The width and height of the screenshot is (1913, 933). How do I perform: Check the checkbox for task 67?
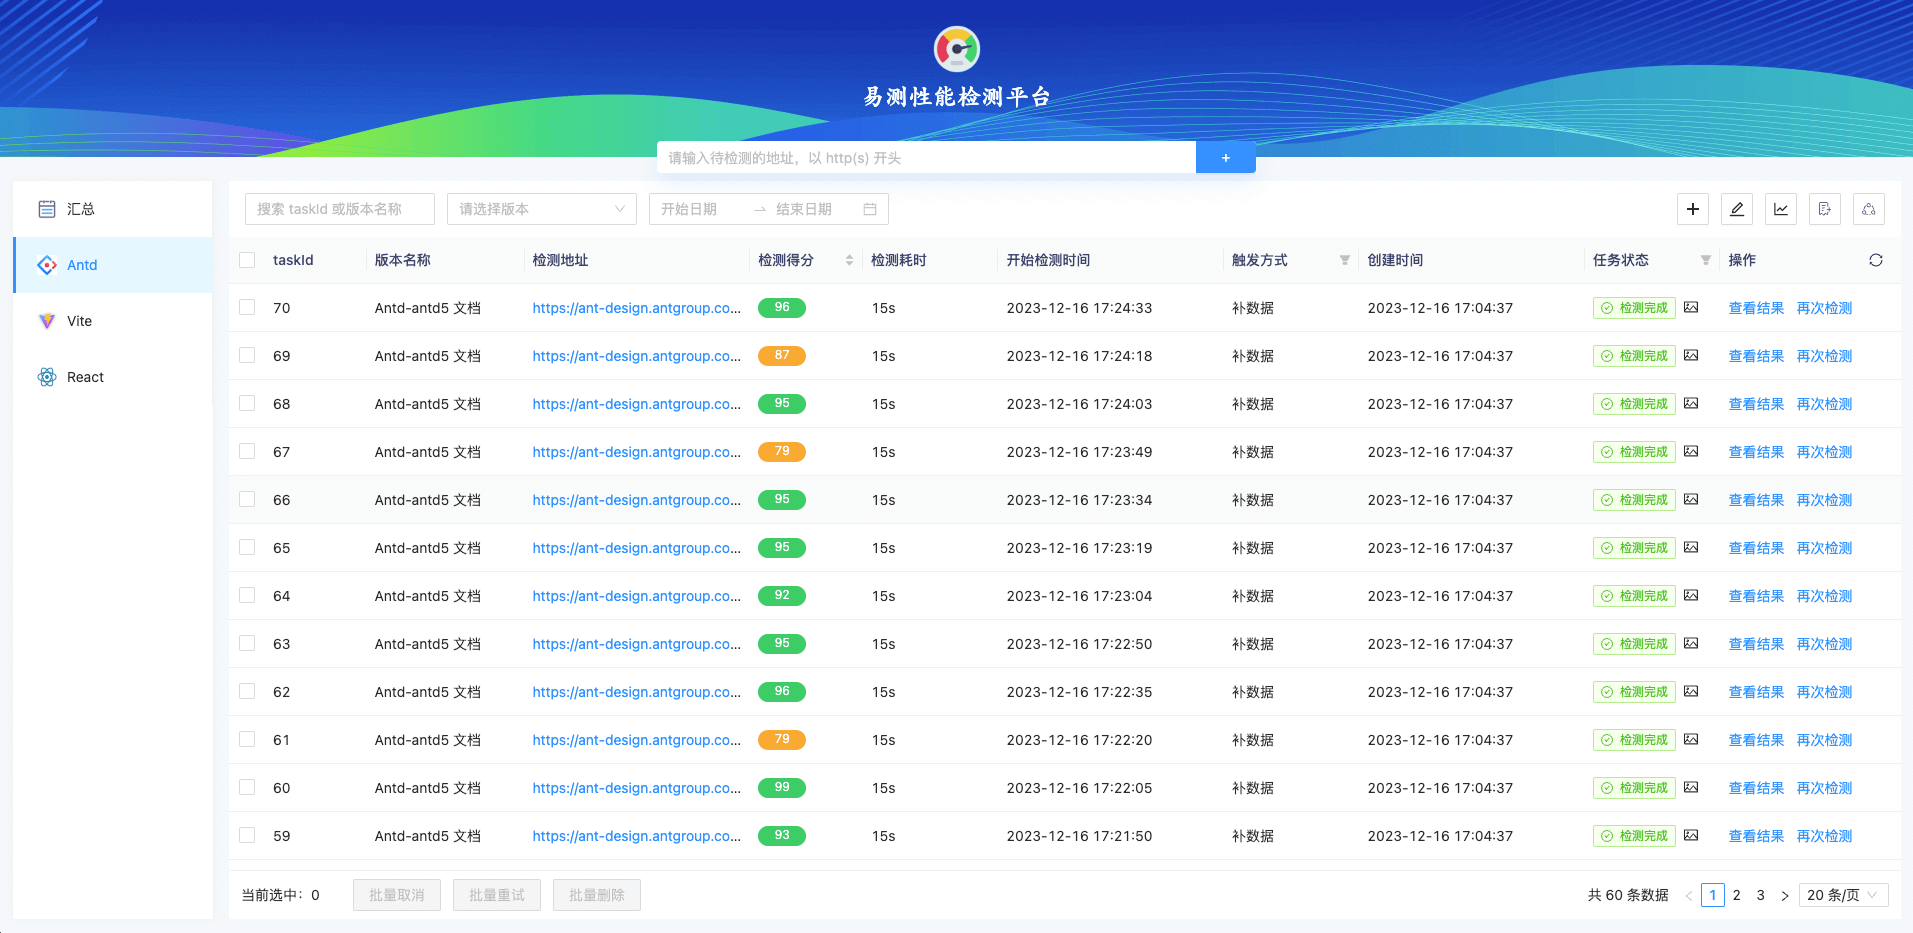(x=247, y=451)
